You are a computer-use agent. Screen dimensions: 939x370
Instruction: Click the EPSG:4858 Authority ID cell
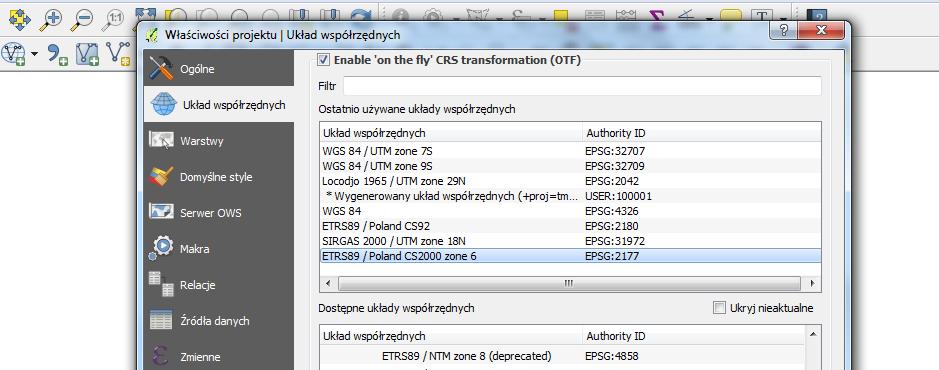pyautogui.click(x=611, y=356)
